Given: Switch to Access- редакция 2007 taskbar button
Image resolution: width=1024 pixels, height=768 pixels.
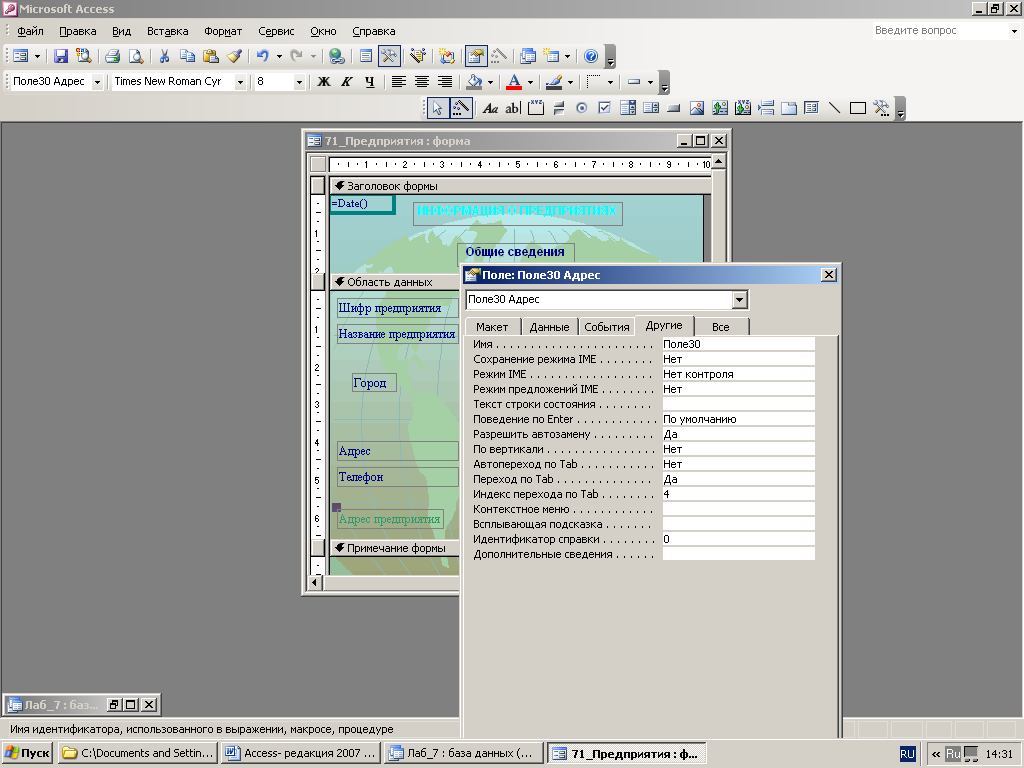Looking at the screenshot, I should 301,753.
